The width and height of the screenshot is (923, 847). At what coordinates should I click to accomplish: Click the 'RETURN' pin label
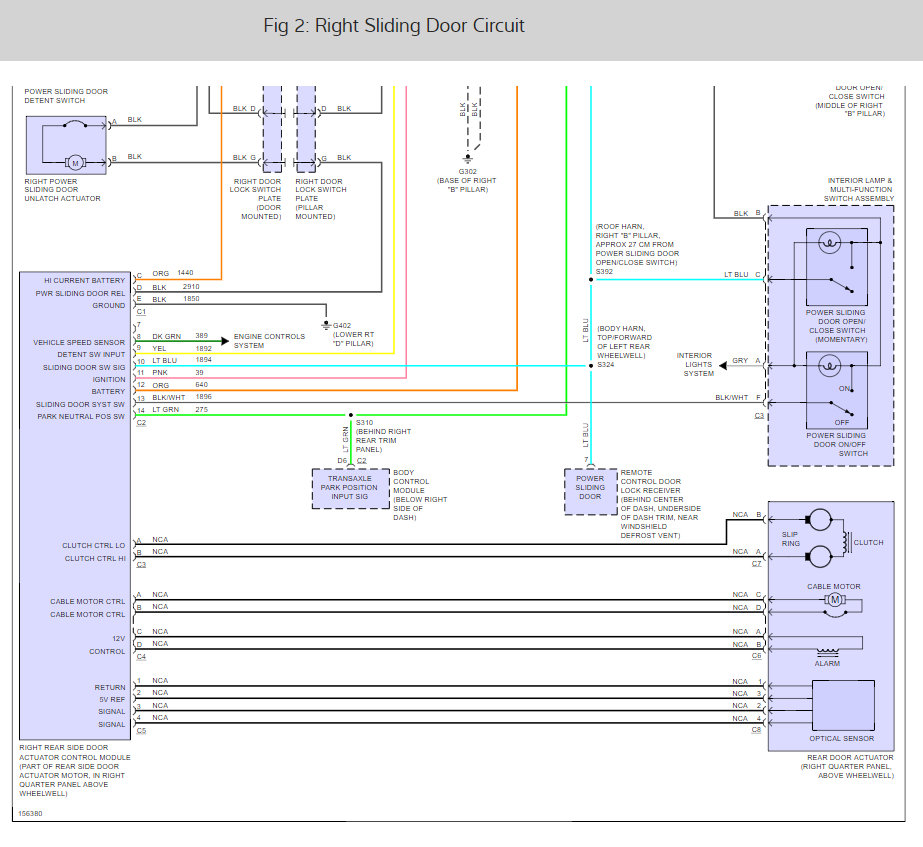110,687
